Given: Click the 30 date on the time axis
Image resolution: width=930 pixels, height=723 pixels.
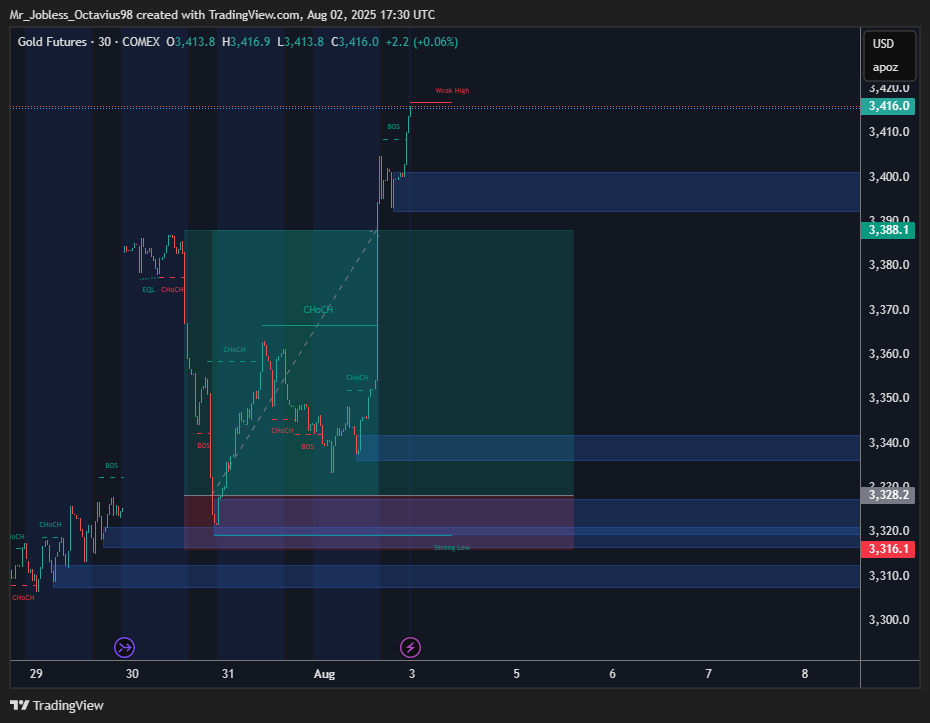Looking at the screenshot, I should pos(132,674).
